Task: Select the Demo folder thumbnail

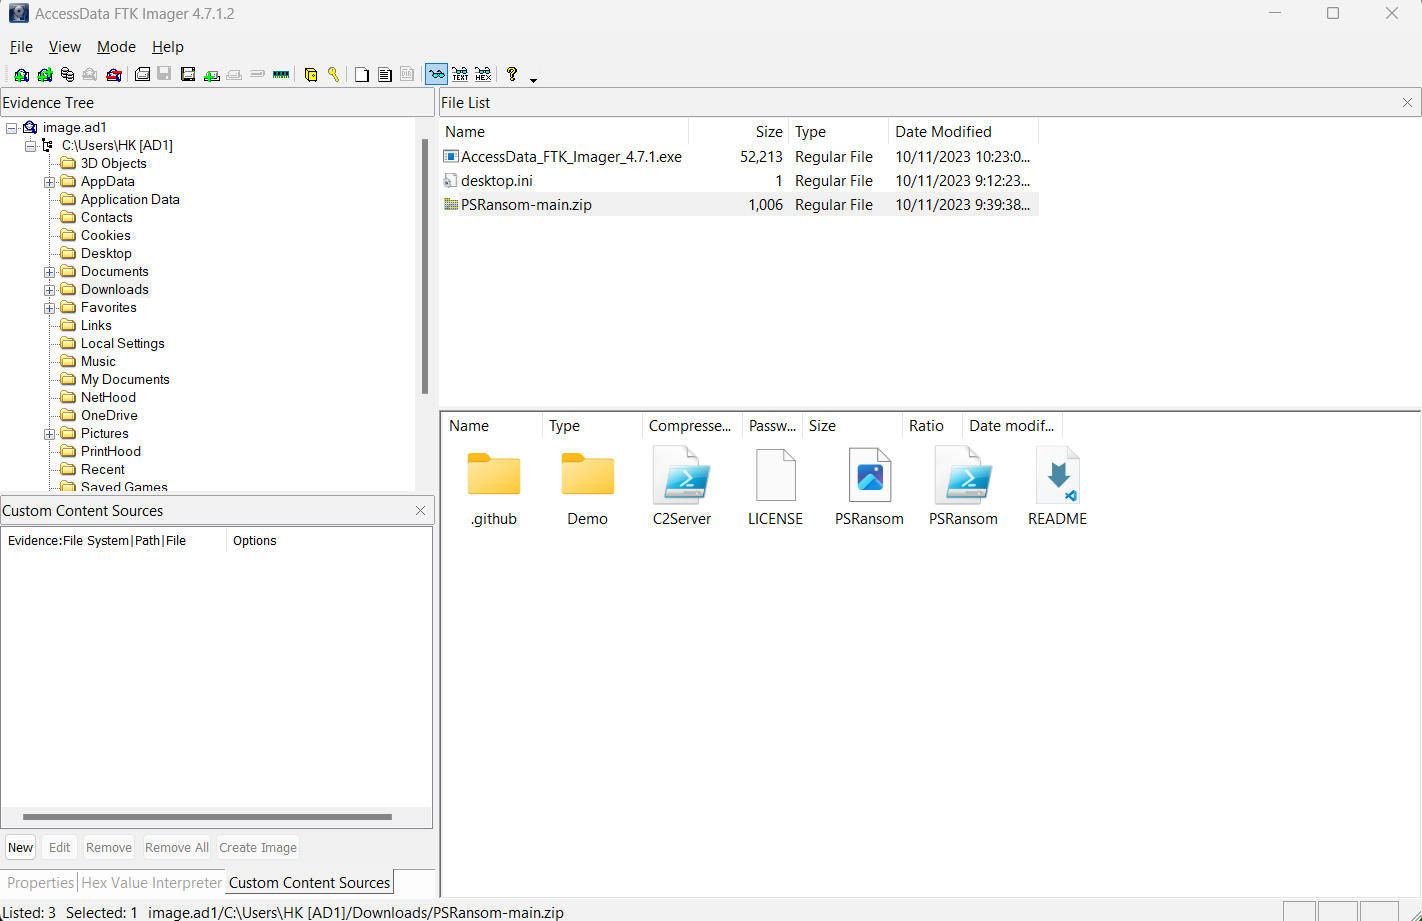Action: tap(588, 488)
